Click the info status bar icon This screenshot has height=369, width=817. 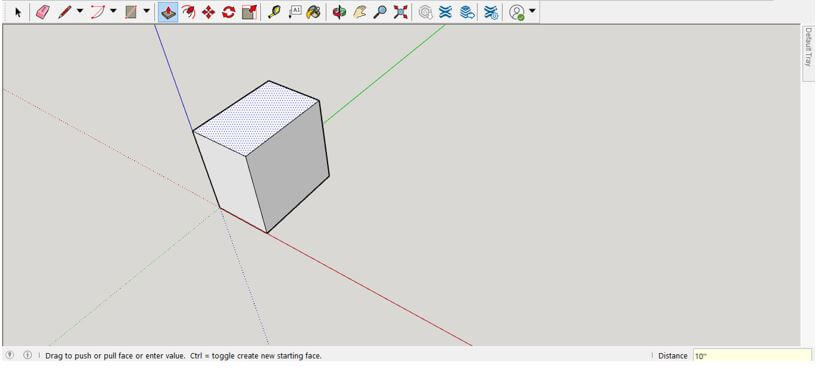coord(28,355)
